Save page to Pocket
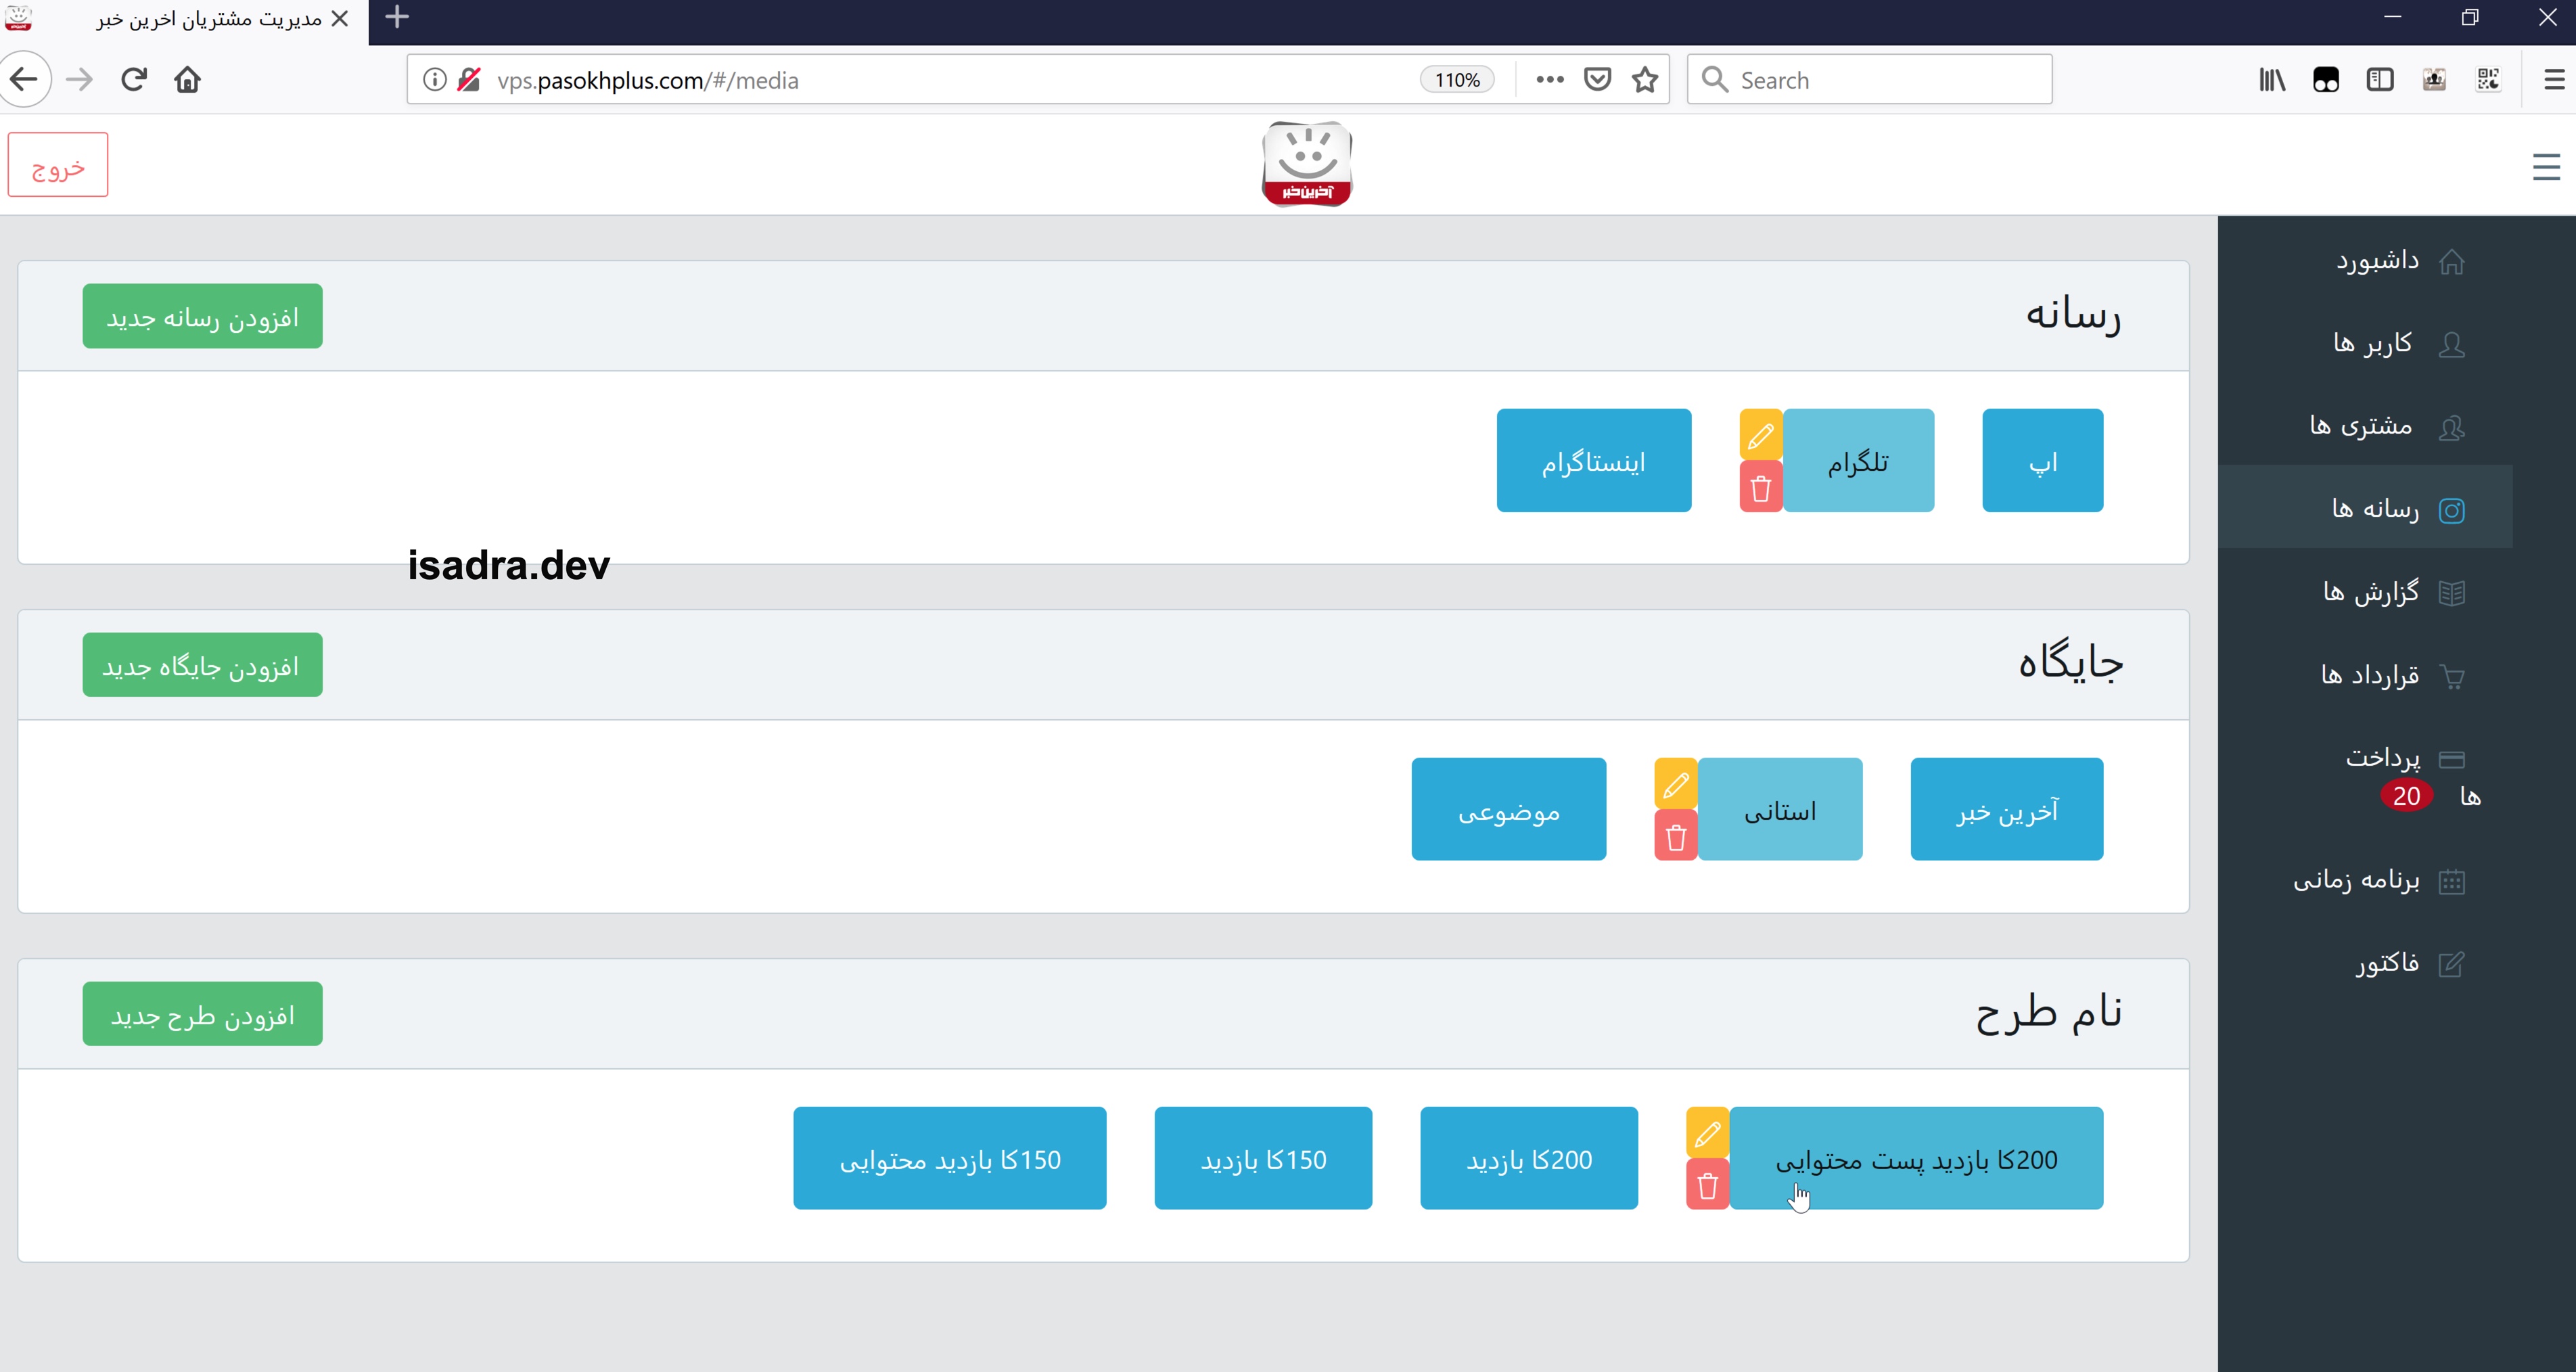The width and height of the screenshot is (2576, 1372). click(1597, 80)
